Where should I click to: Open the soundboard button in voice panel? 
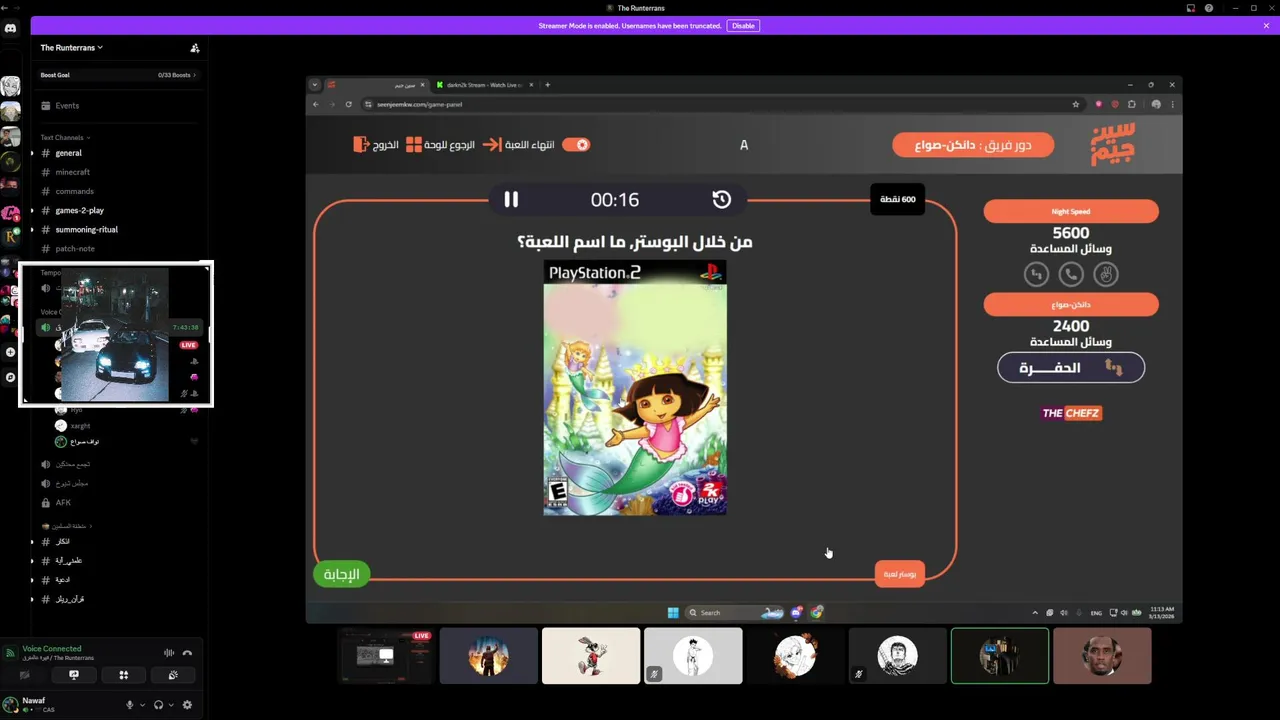coord(173,675)
